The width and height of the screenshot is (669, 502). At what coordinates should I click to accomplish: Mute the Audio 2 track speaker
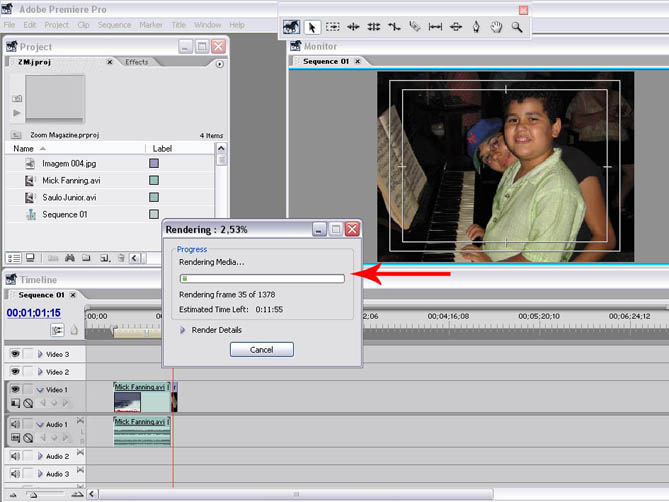coord(15,456)
